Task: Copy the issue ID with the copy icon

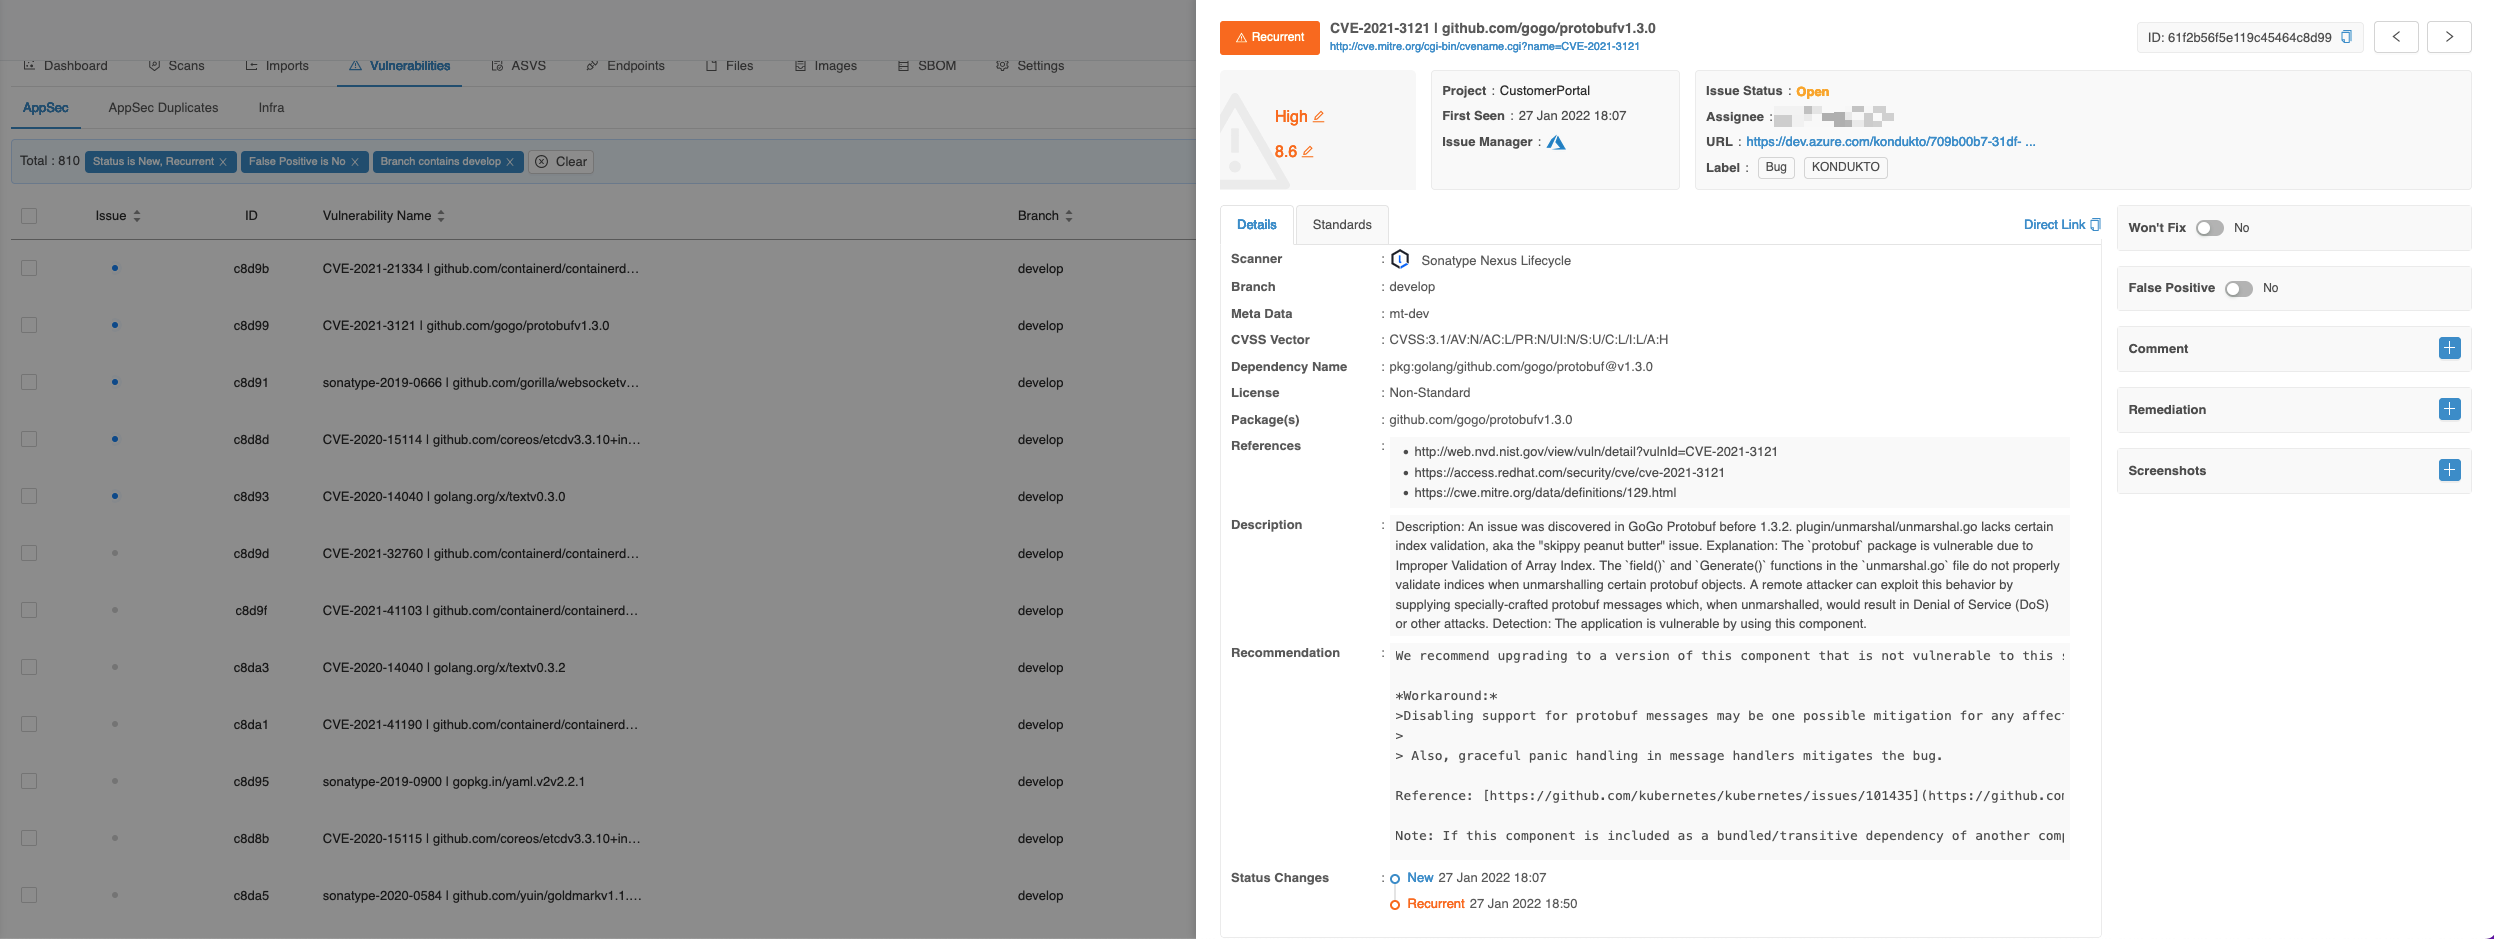Action: tap(2346, 37)
